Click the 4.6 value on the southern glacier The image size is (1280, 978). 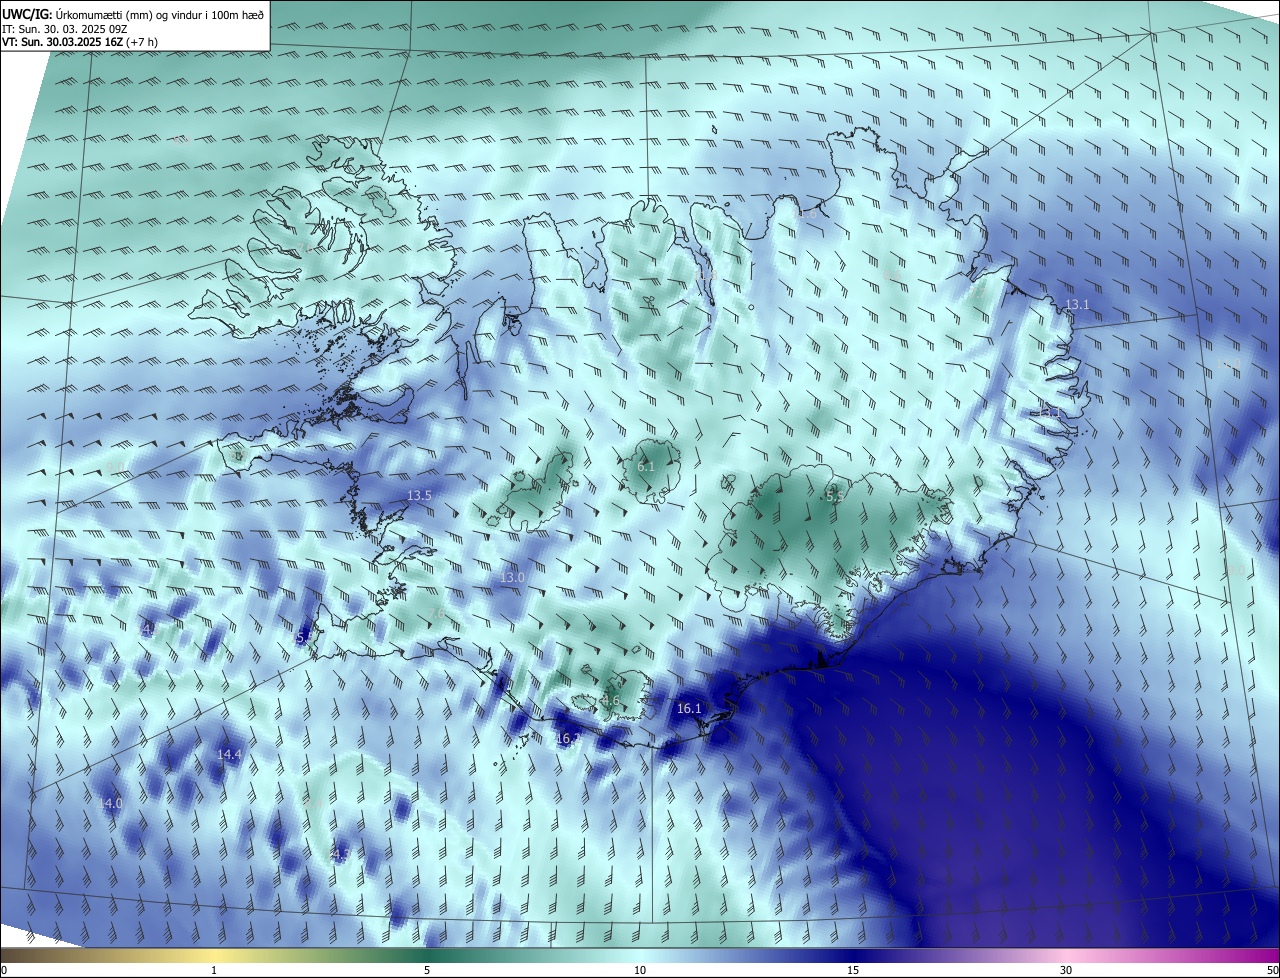(x=611, y=702)
